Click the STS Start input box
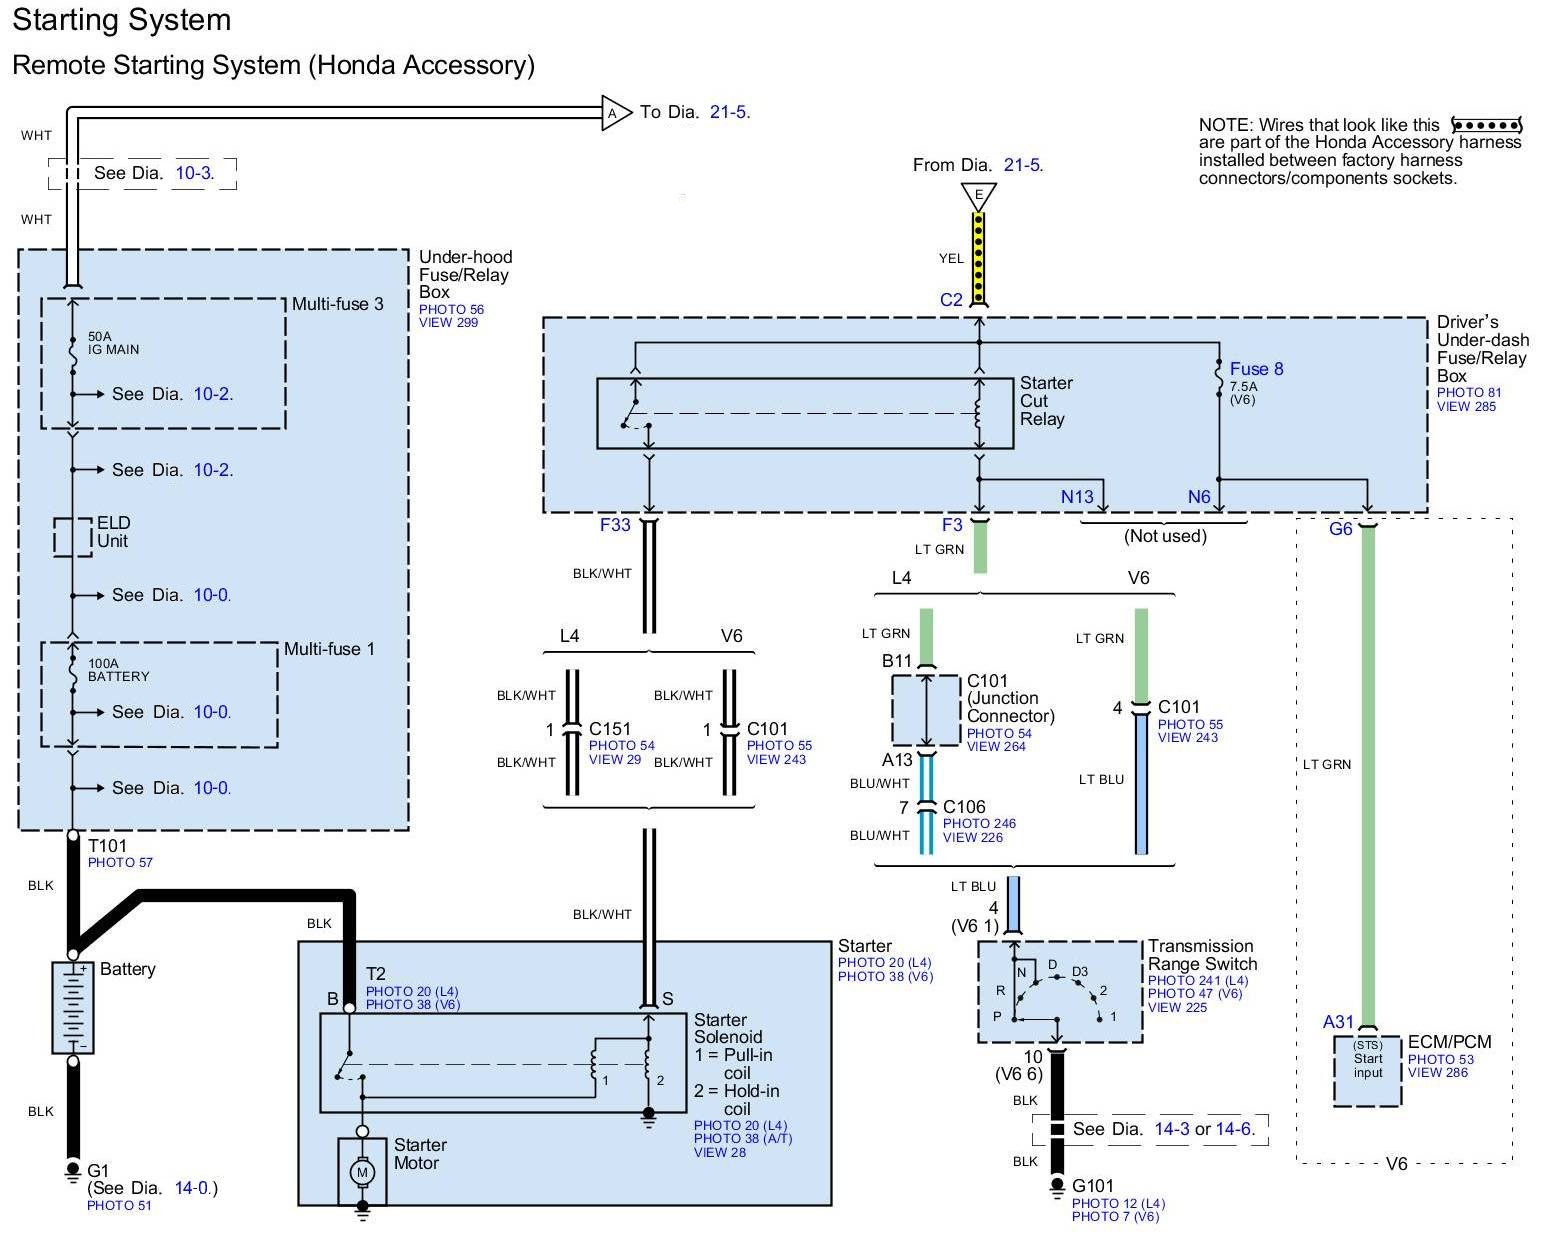This screenshot has width=1543, height=1239. tap(1367, 1067)
